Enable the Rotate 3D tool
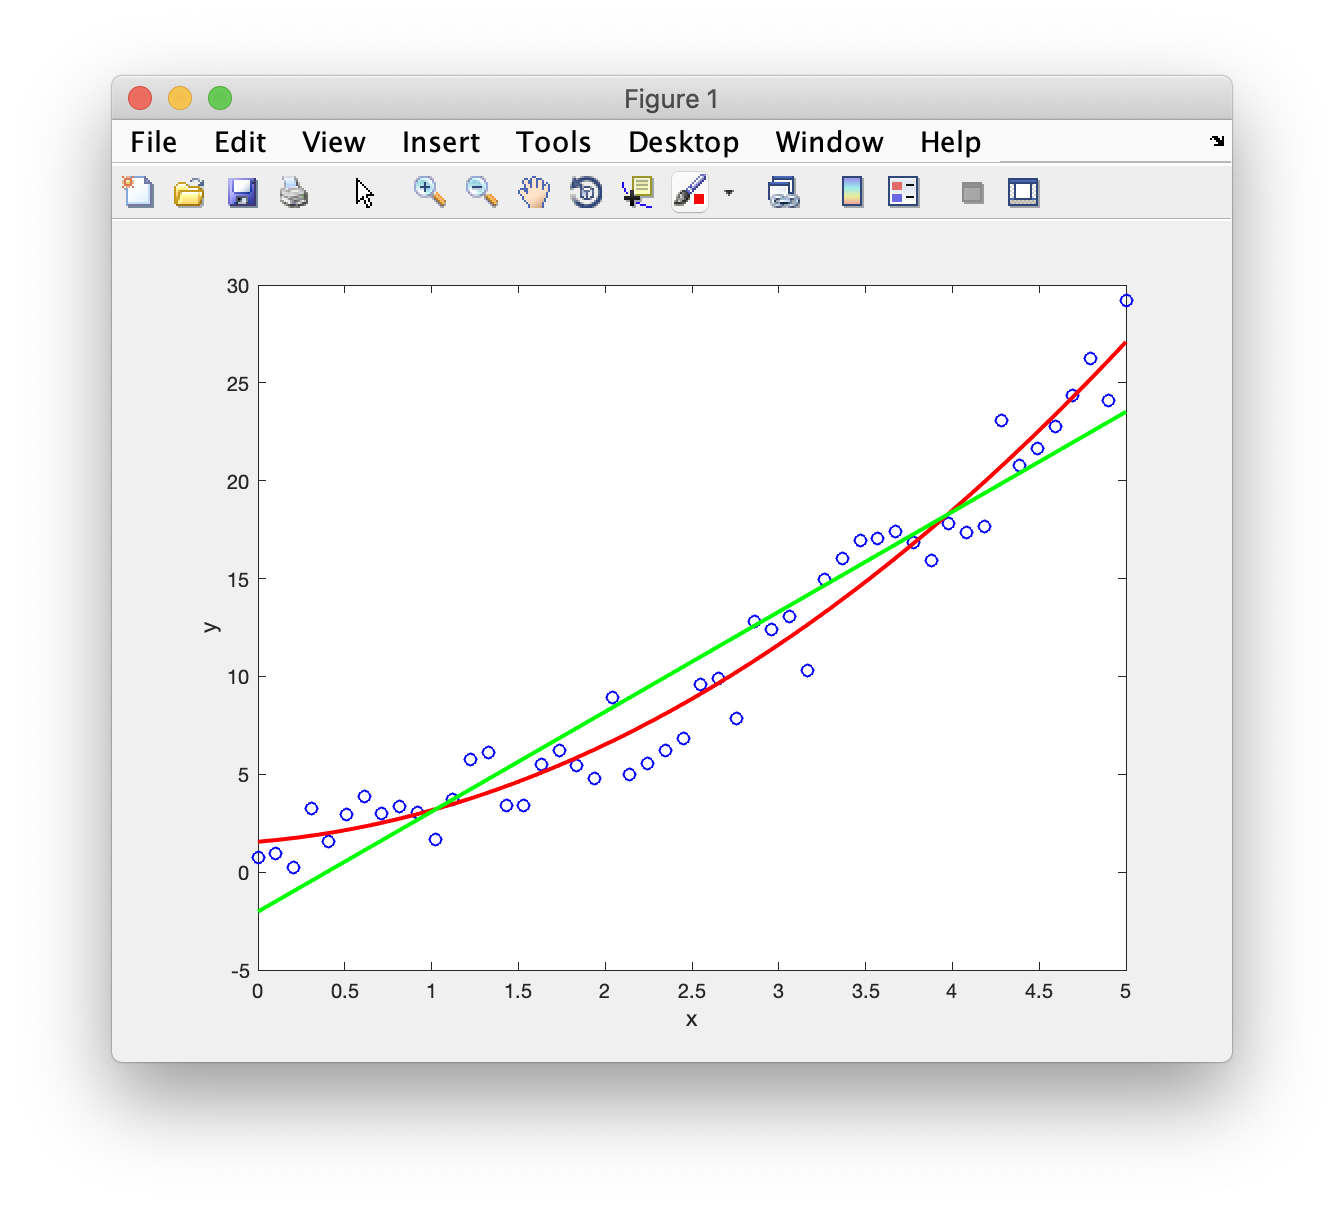1344x1210 pixels. tap(586, 191)
